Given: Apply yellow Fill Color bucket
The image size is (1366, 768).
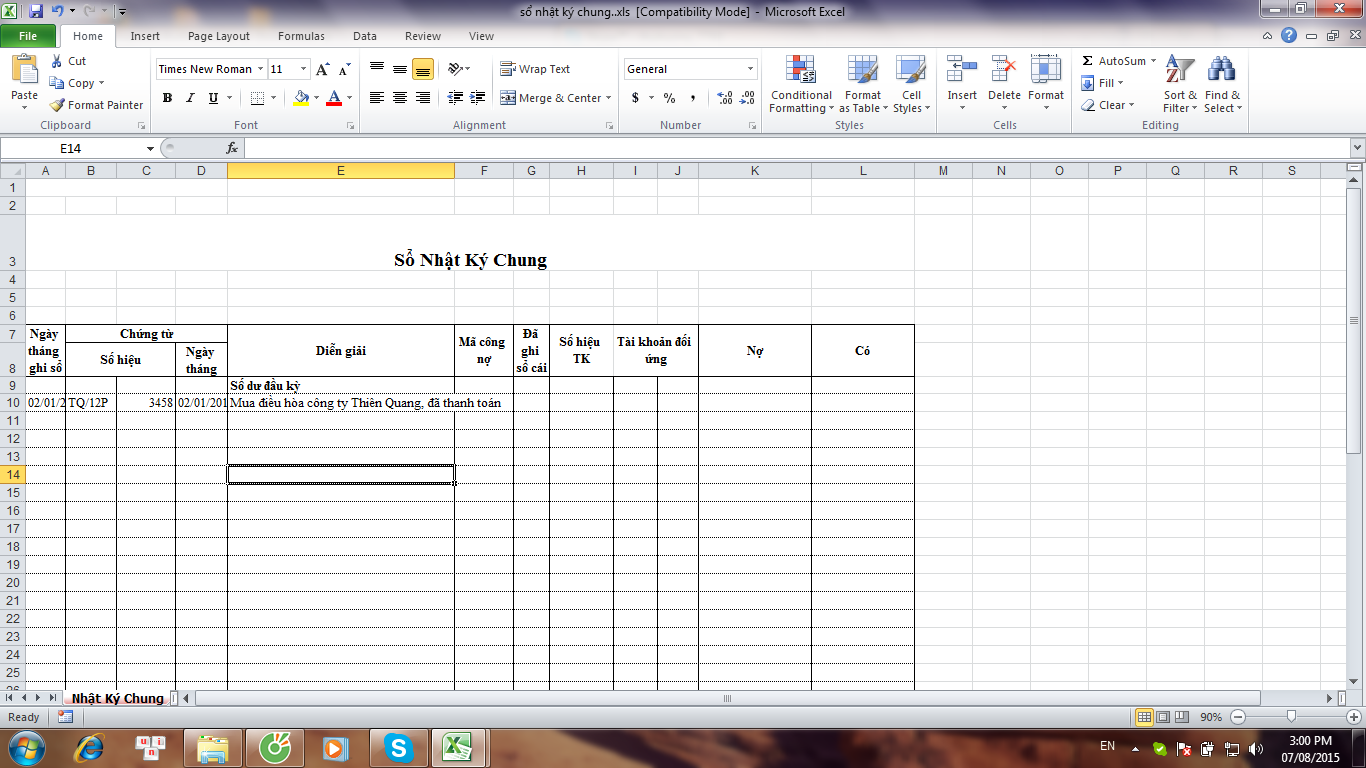Looking at the screenshot, I should pyautogui.click(x=301, y=98).
